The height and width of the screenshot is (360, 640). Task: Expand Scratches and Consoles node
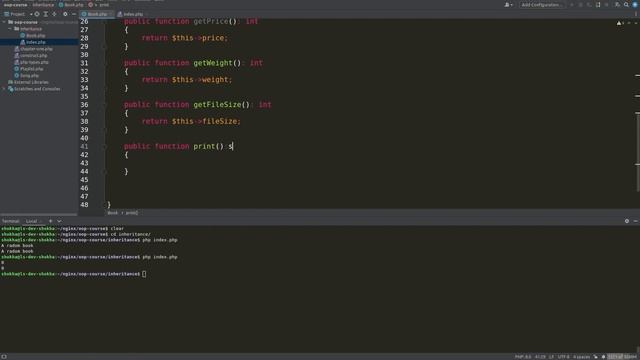[x=4, y=89]
